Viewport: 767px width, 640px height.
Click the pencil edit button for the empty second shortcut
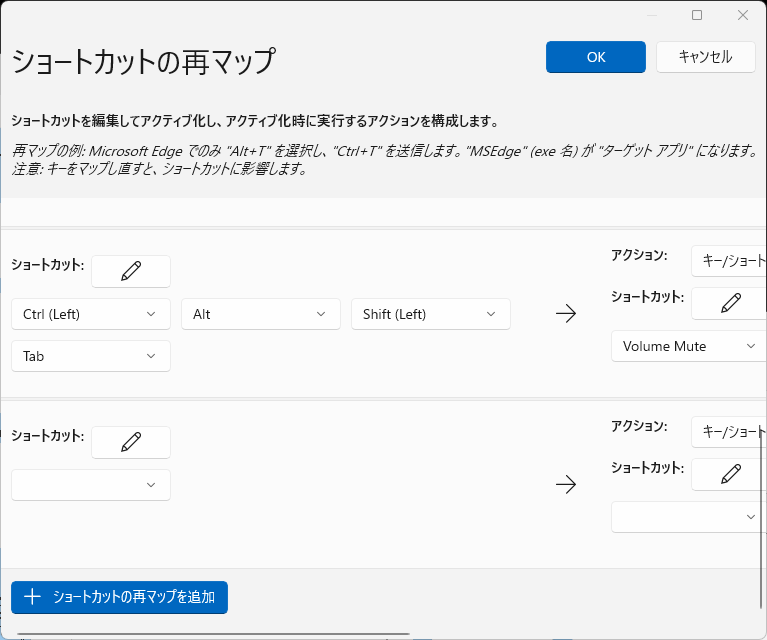[131, 442]
